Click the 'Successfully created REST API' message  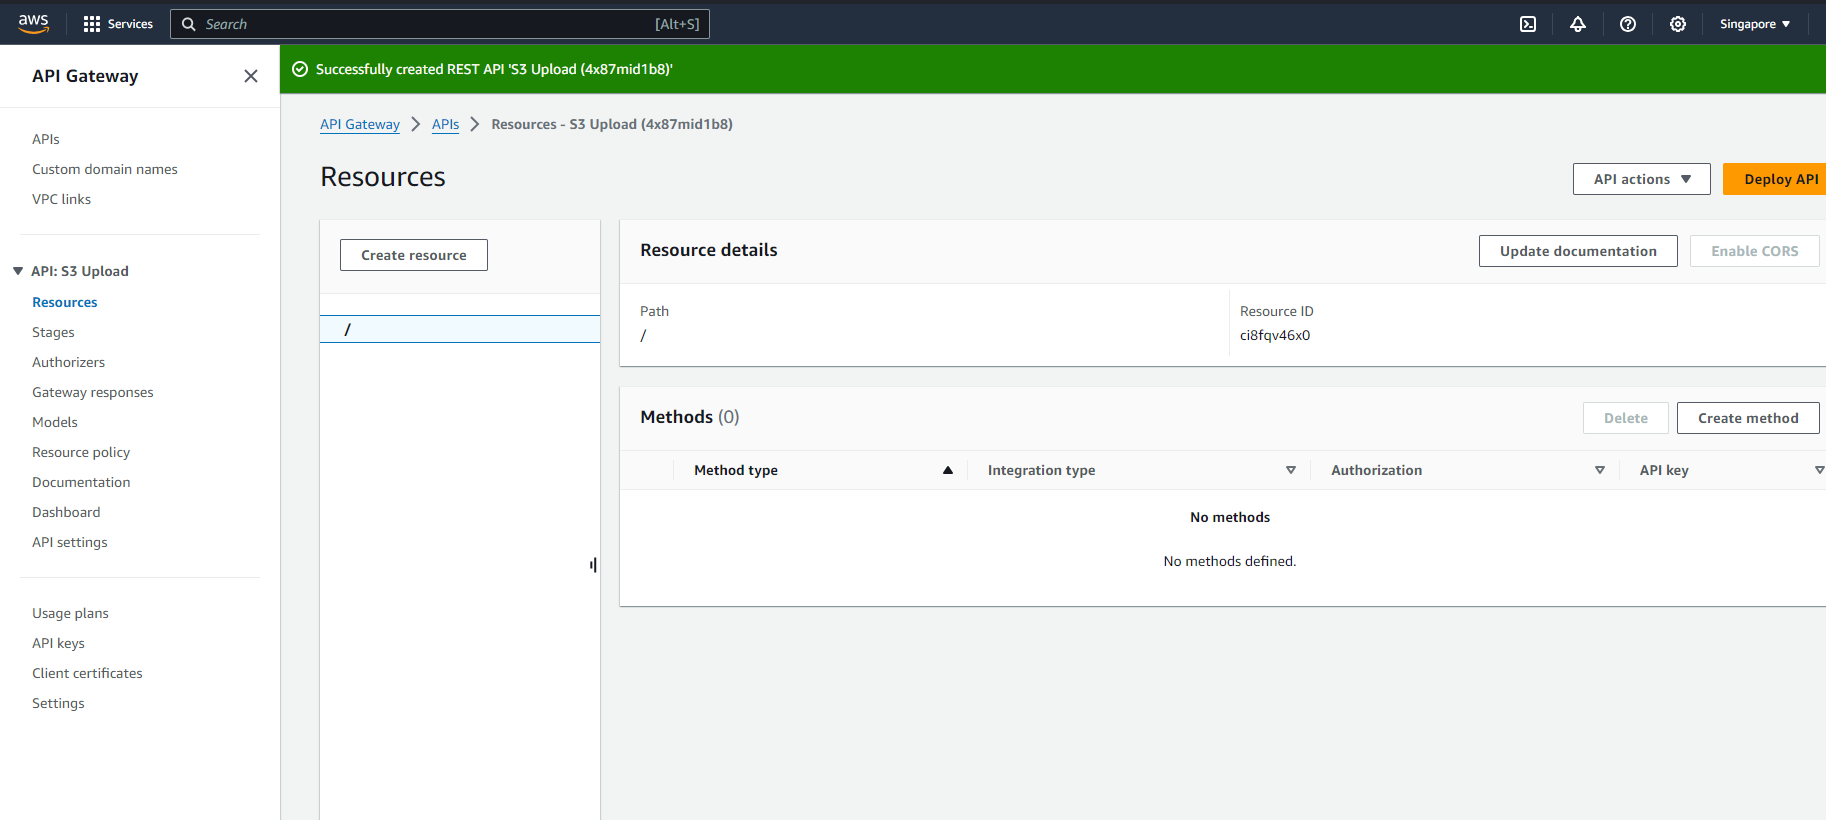pos(494,69)
